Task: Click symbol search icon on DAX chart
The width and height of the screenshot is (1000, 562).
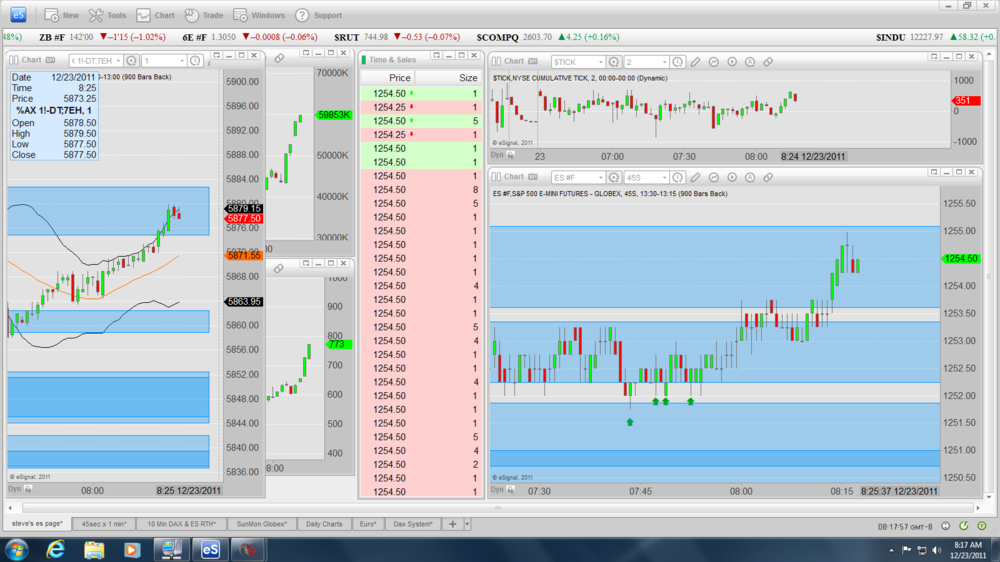Action: [131, 61]
